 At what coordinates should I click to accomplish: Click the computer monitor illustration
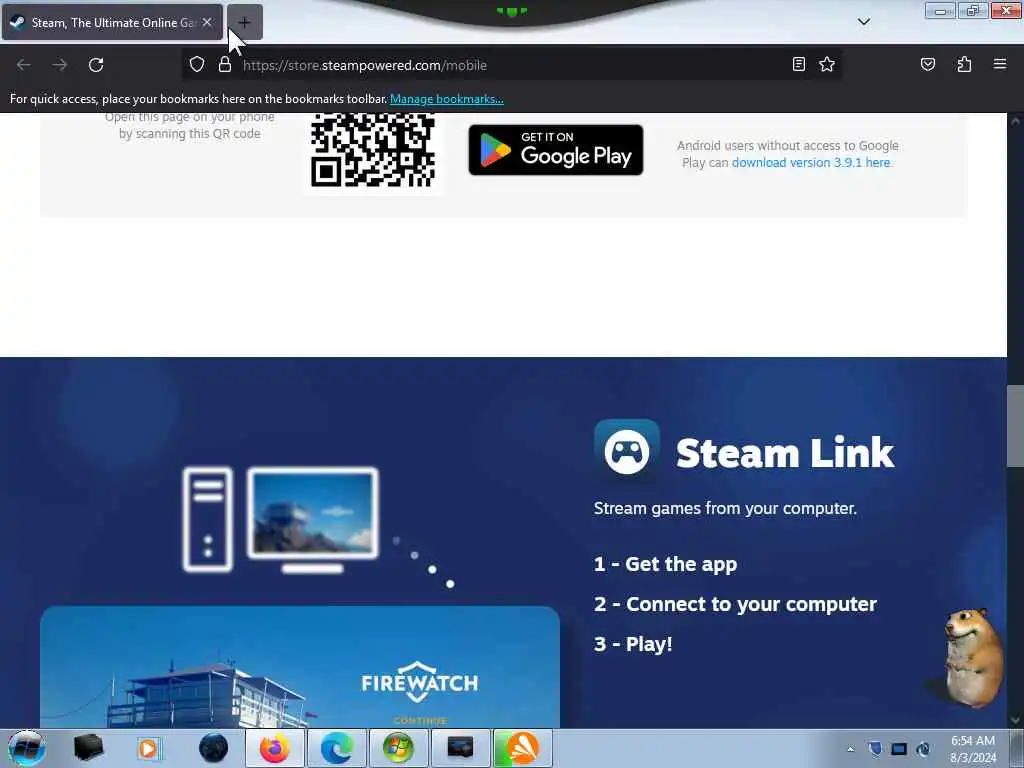click(313, 520)
